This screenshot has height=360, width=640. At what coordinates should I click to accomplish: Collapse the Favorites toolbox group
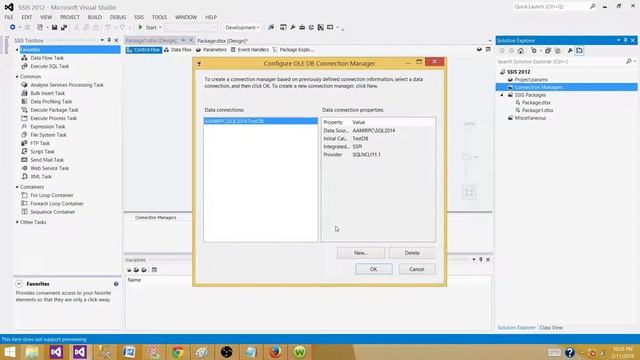17,49
